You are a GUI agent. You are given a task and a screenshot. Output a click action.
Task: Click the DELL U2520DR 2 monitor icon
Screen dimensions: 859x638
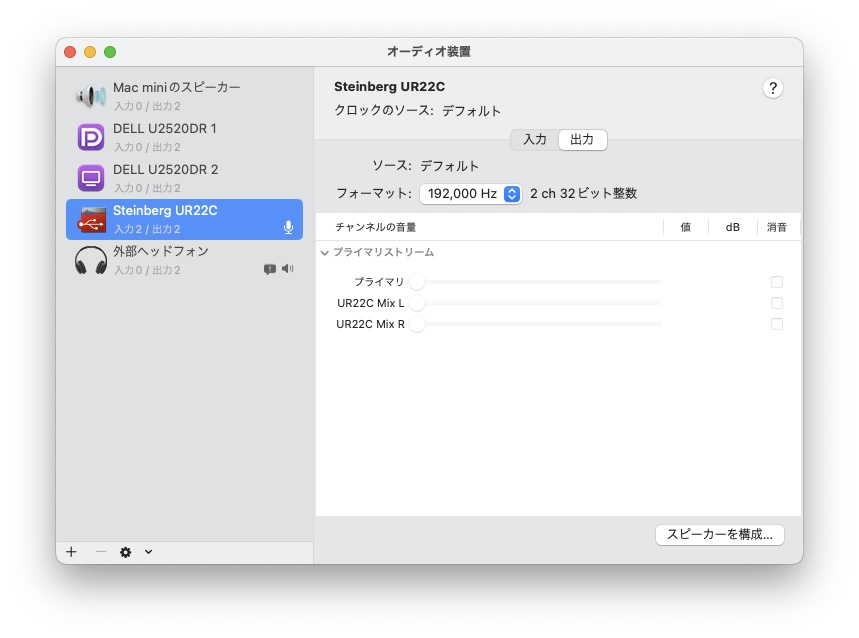point(90,178)
